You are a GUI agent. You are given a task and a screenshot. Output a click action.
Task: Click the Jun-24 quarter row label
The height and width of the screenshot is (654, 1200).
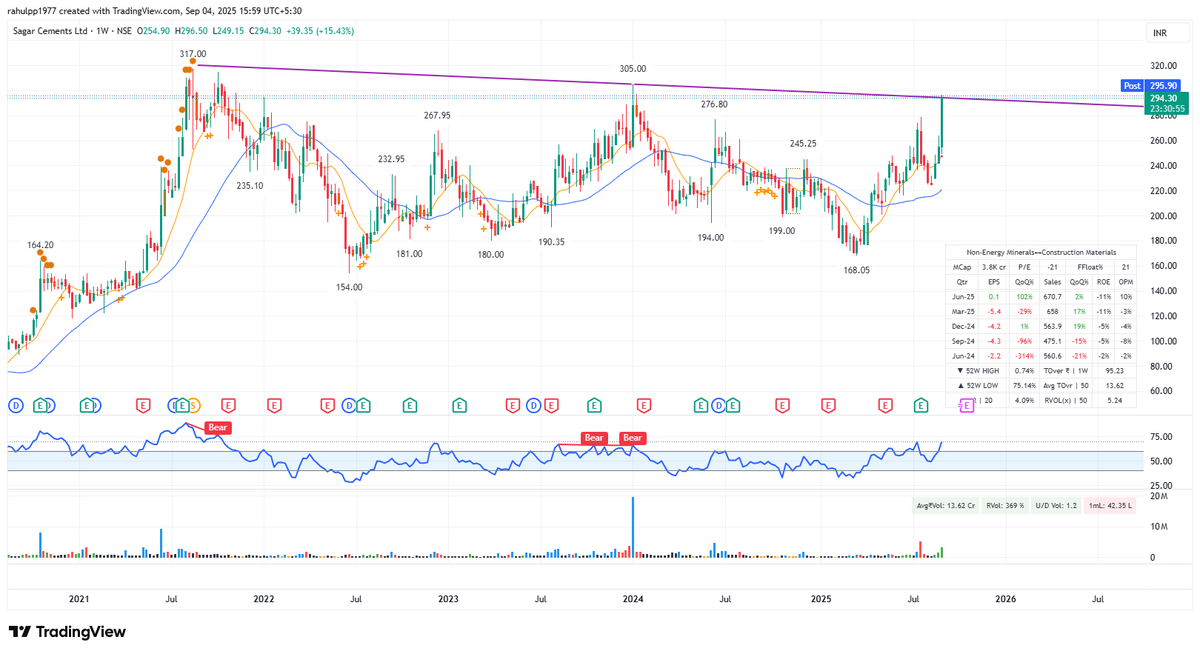click(961, 356)
